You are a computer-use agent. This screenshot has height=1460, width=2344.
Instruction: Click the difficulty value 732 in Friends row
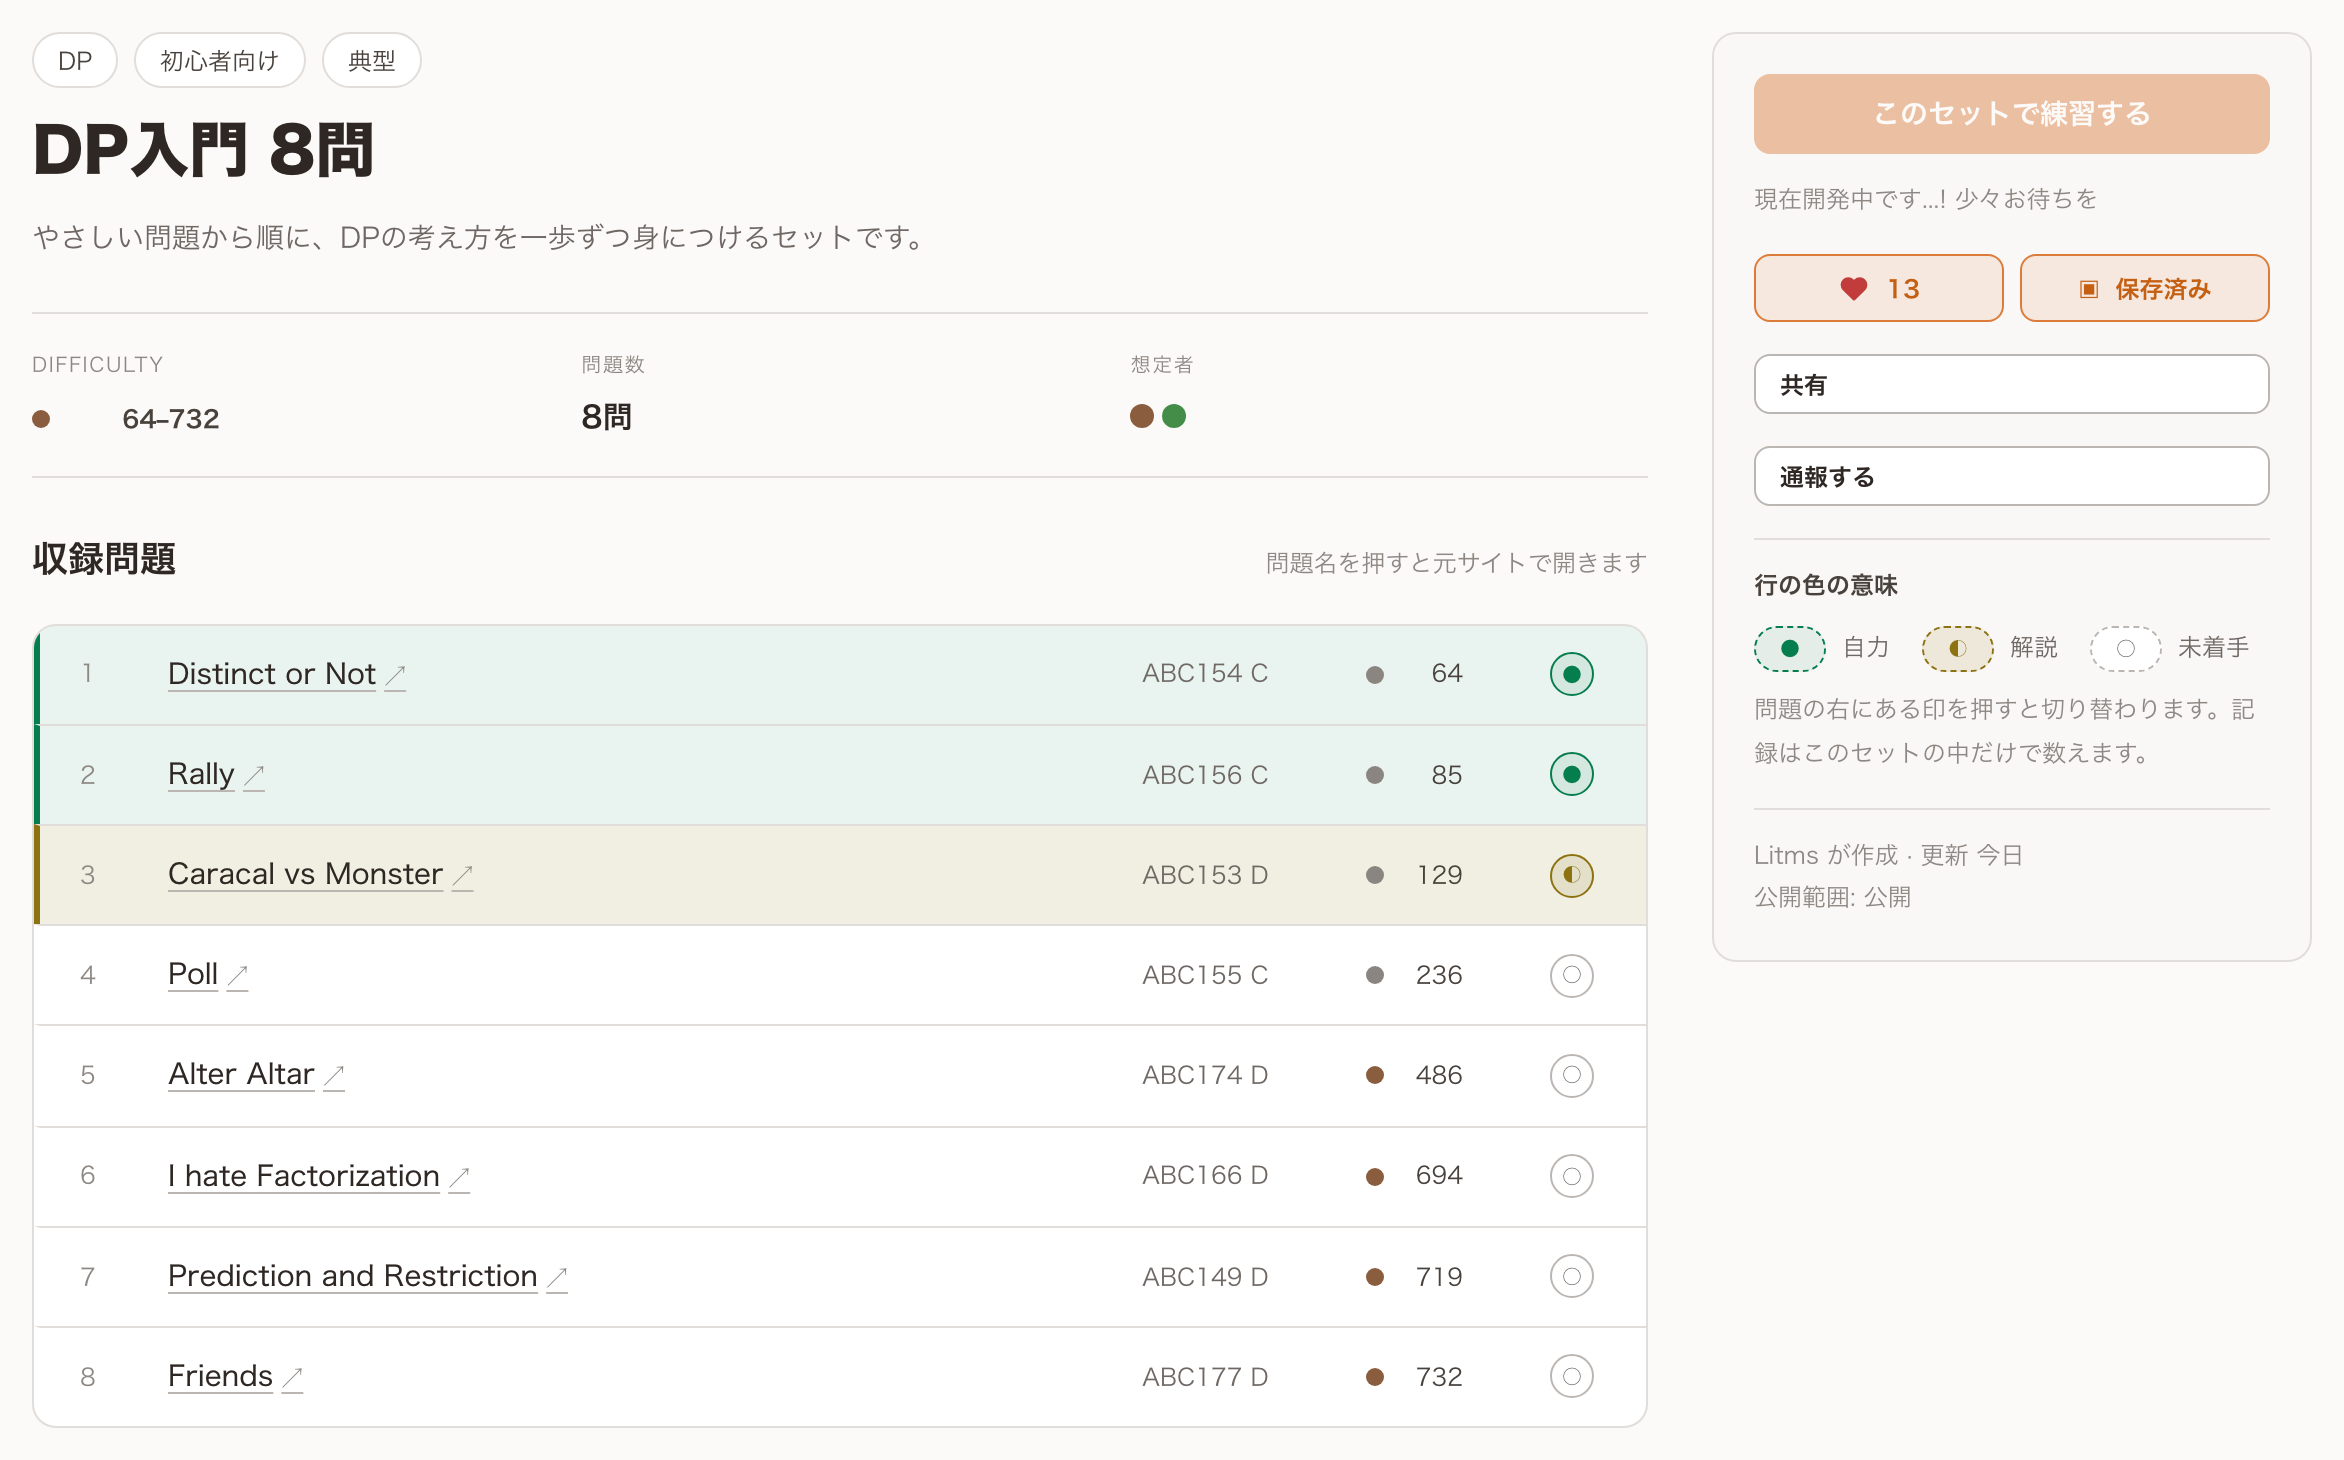point(1439,1377)
